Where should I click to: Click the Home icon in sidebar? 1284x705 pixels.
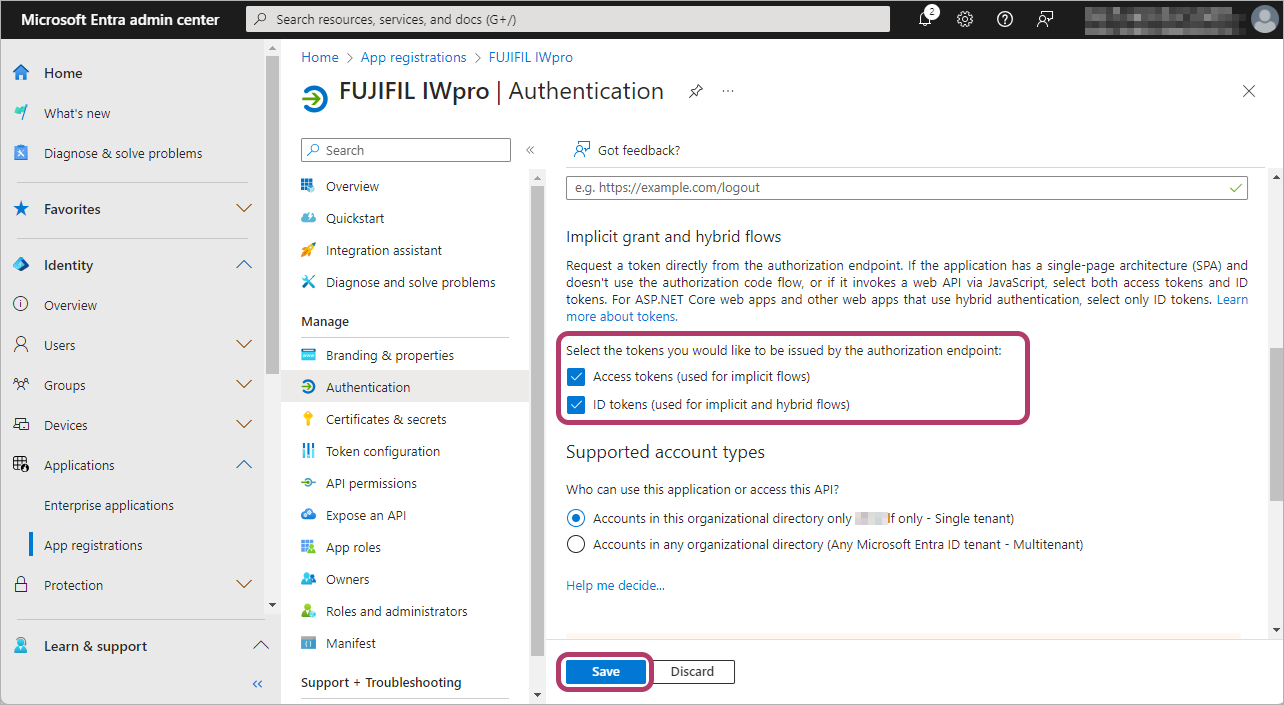pyautogui.click(x=21, y=73)
